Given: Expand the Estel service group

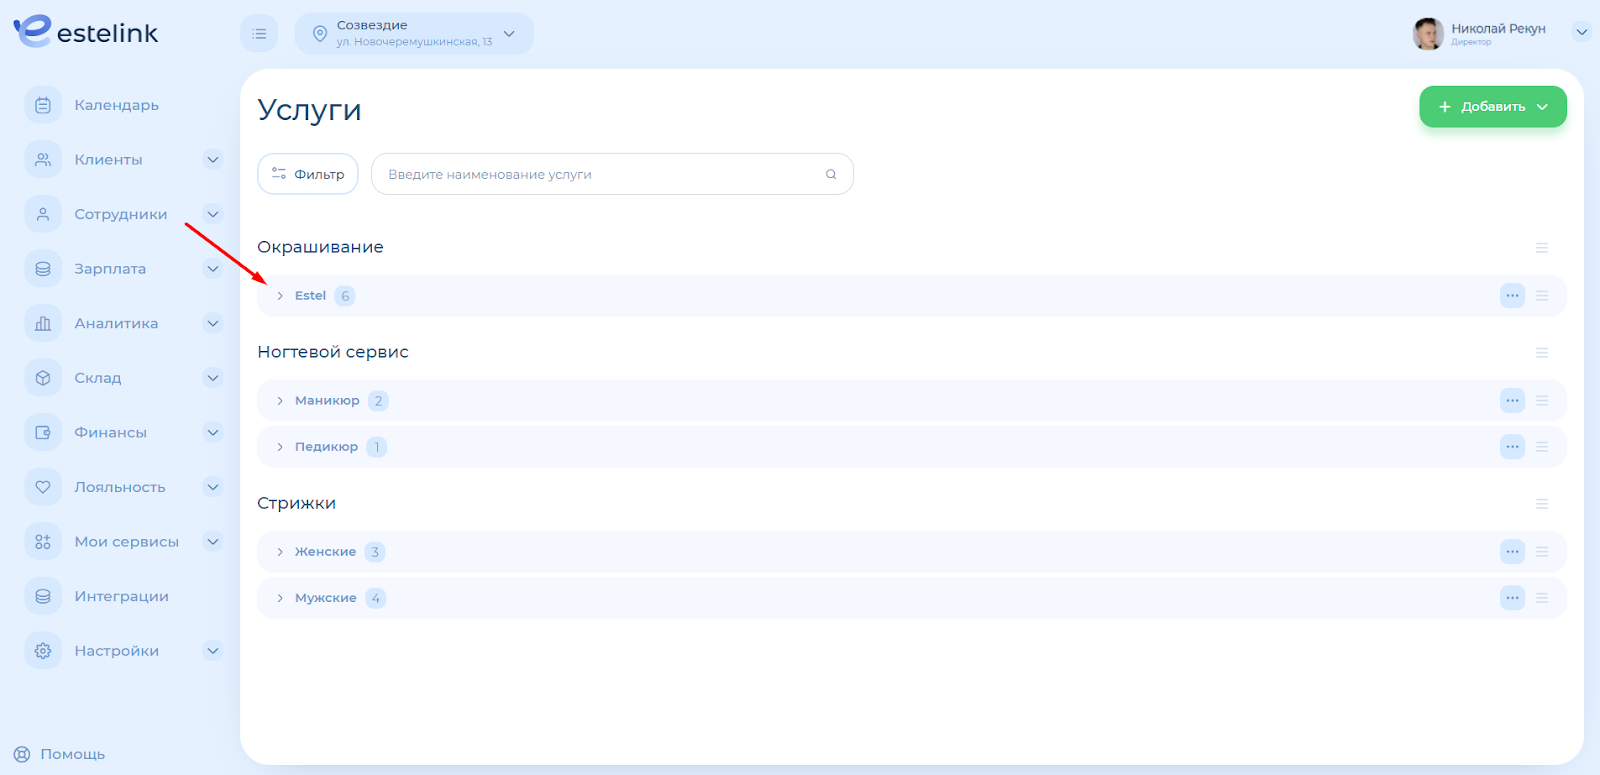Looking at the screenshot, I should (x=281, y=296).
